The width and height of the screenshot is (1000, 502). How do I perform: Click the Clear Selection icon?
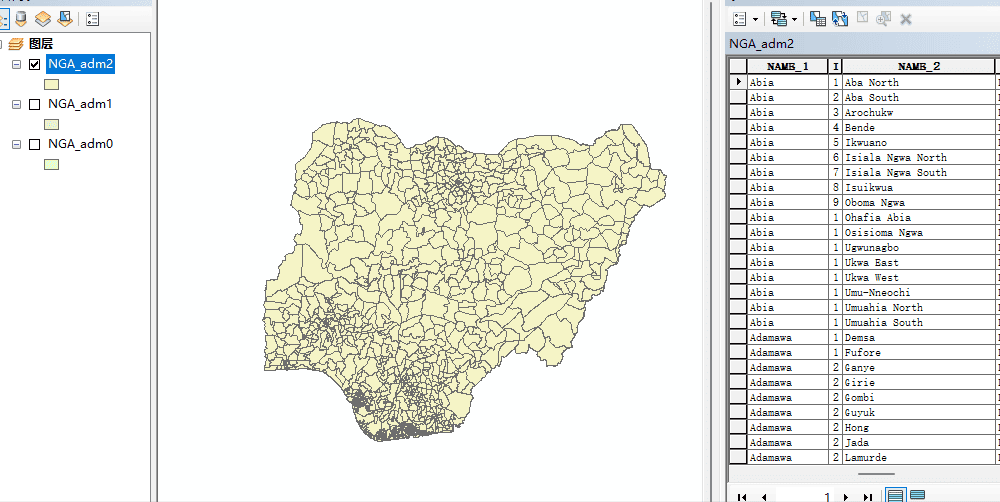(x=862, y=18)
